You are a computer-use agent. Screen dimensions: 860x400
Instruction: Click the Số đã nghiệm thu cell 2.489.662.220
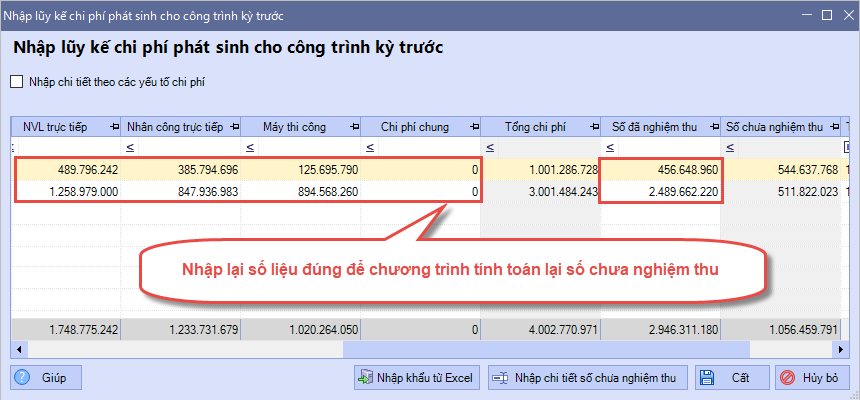660,191
